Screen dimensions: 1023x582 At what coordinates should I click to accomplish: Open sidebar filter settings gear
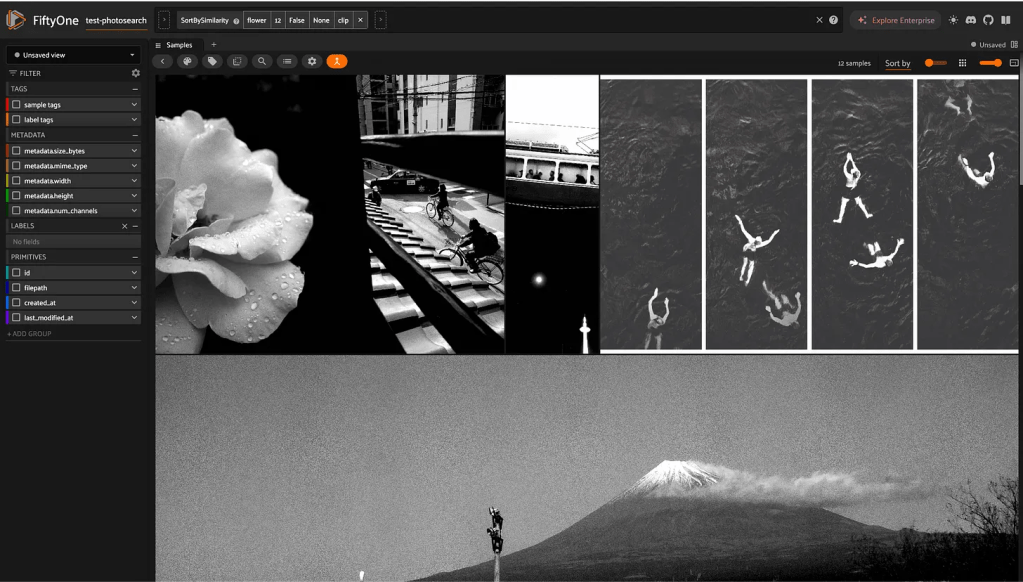(x=136, y=73)
